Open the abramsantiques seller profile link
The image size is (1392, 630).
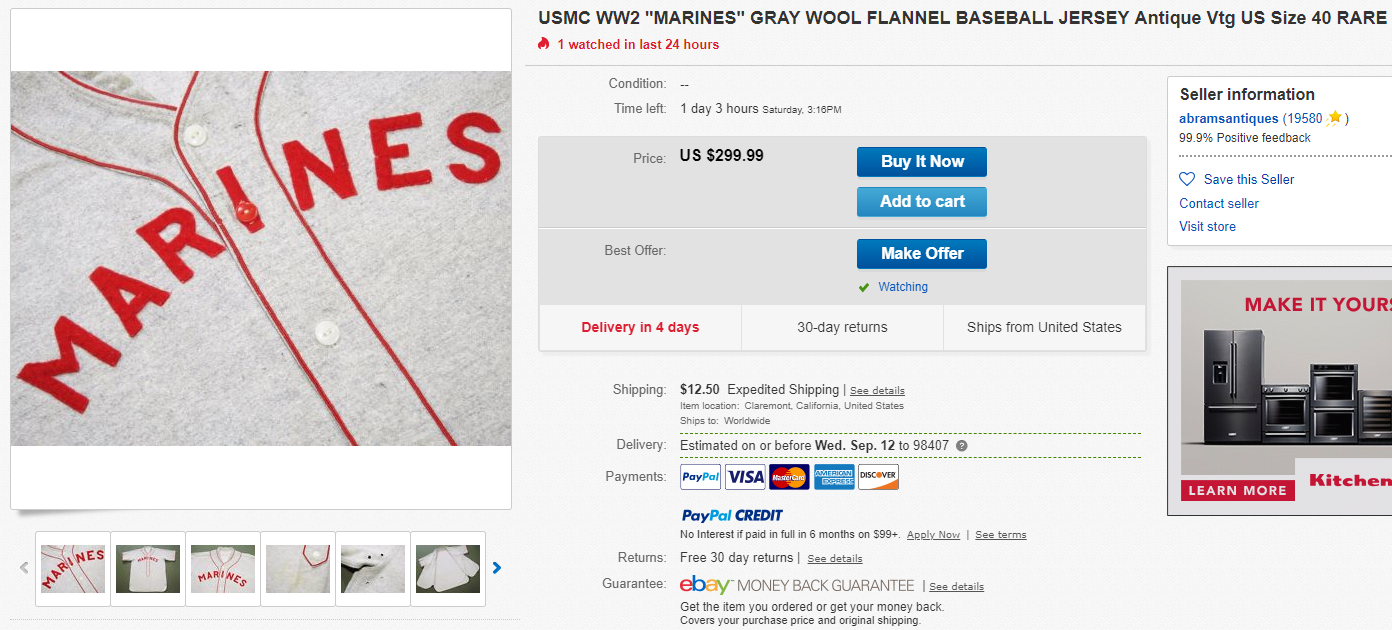point(1228,119)
